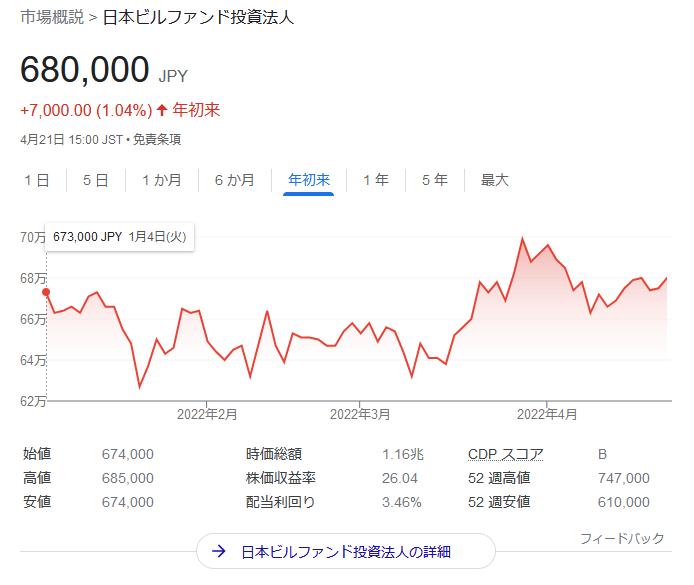
Task: Select the 5日 range tab
Action: click(96, 180)
